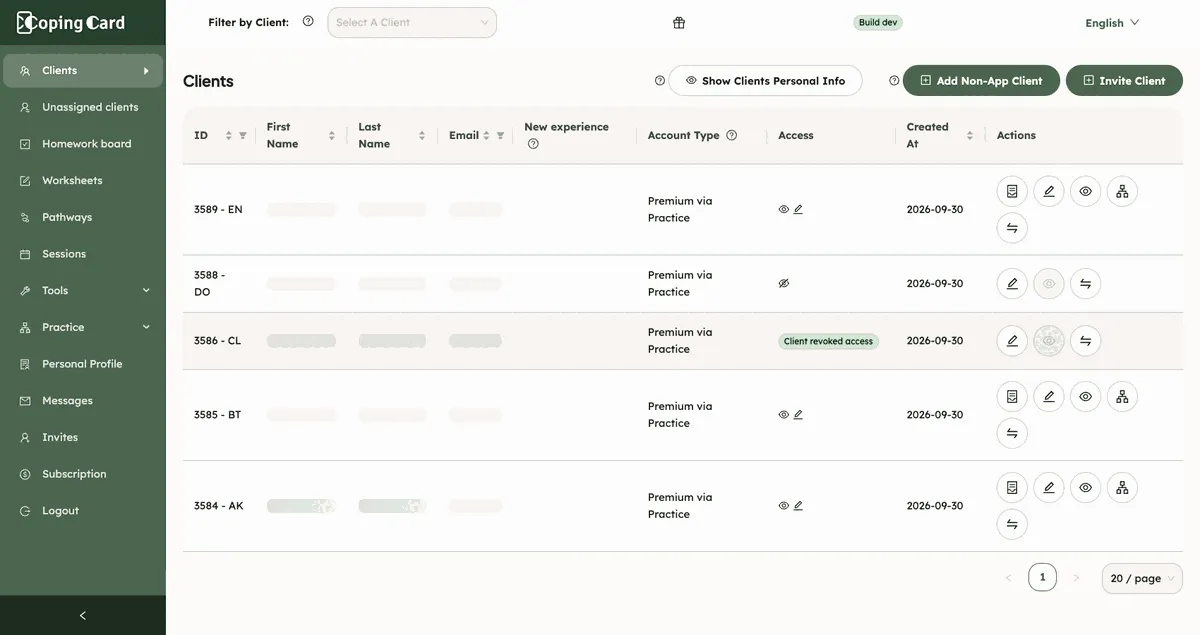Sort by First Name column

pyautogui.click(x=332, y=136)
